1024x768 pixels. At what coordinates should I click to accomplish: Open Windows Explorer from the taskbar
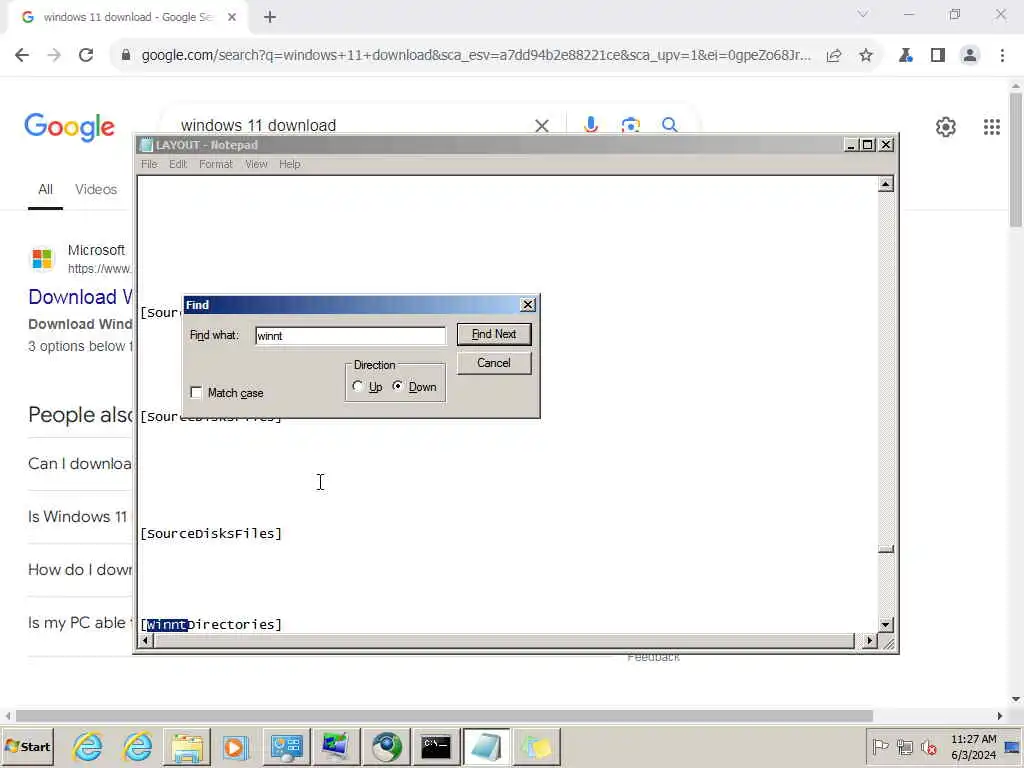[187, 746]
